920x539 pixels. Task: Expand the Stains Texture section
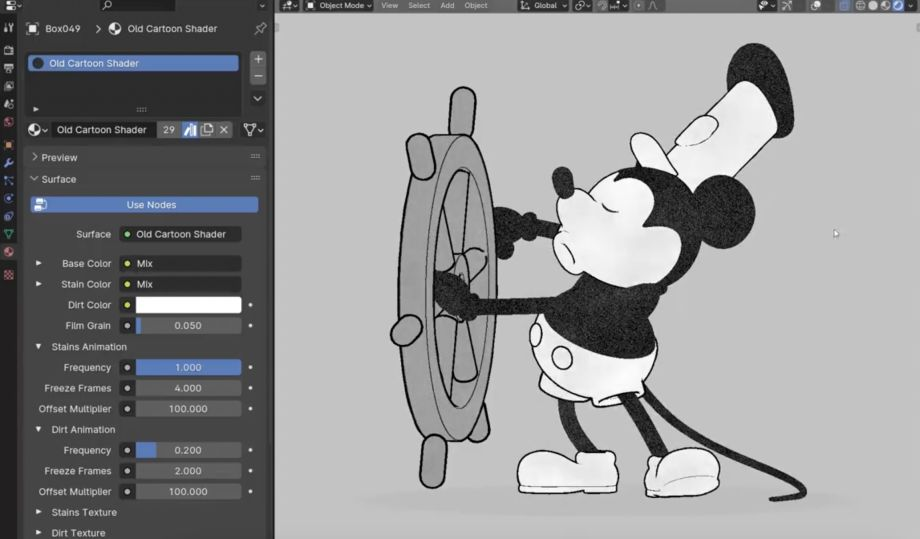pyautogui.click(x=38, y=512)
